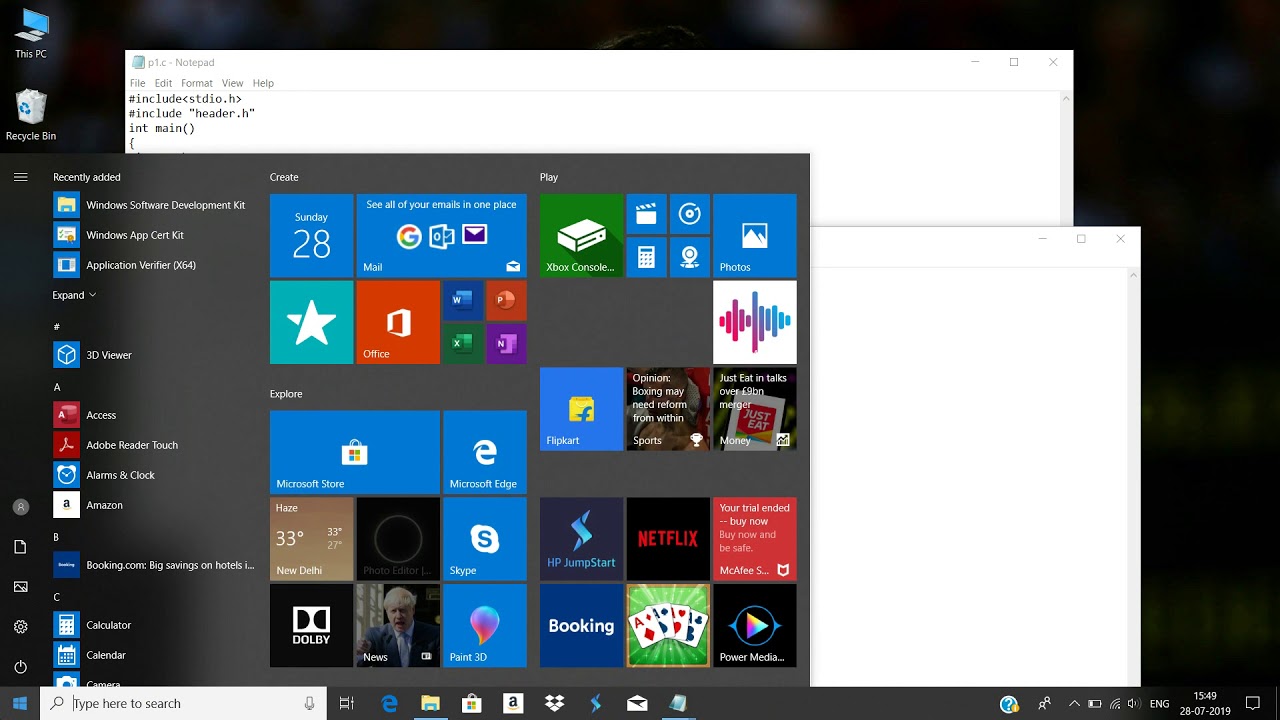Viewport: 1280px width, 720px height.
Task: Open Windows Software Development Kit folder
Action: pyautogui.click(x=155, y=205)
